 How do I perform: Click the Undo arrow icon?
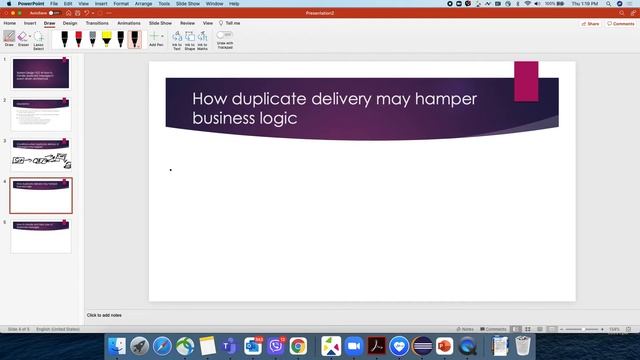click(x=87, y=13)
